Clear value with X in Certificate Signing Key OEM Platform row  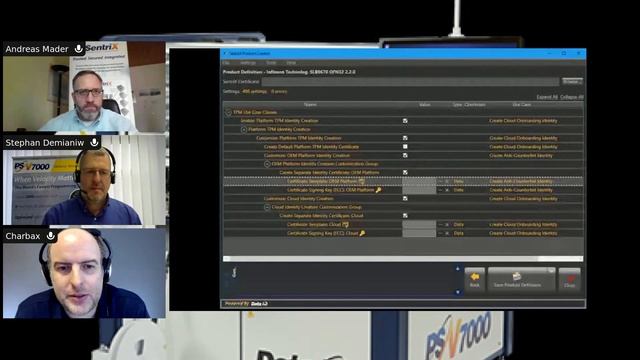point(447,190)
